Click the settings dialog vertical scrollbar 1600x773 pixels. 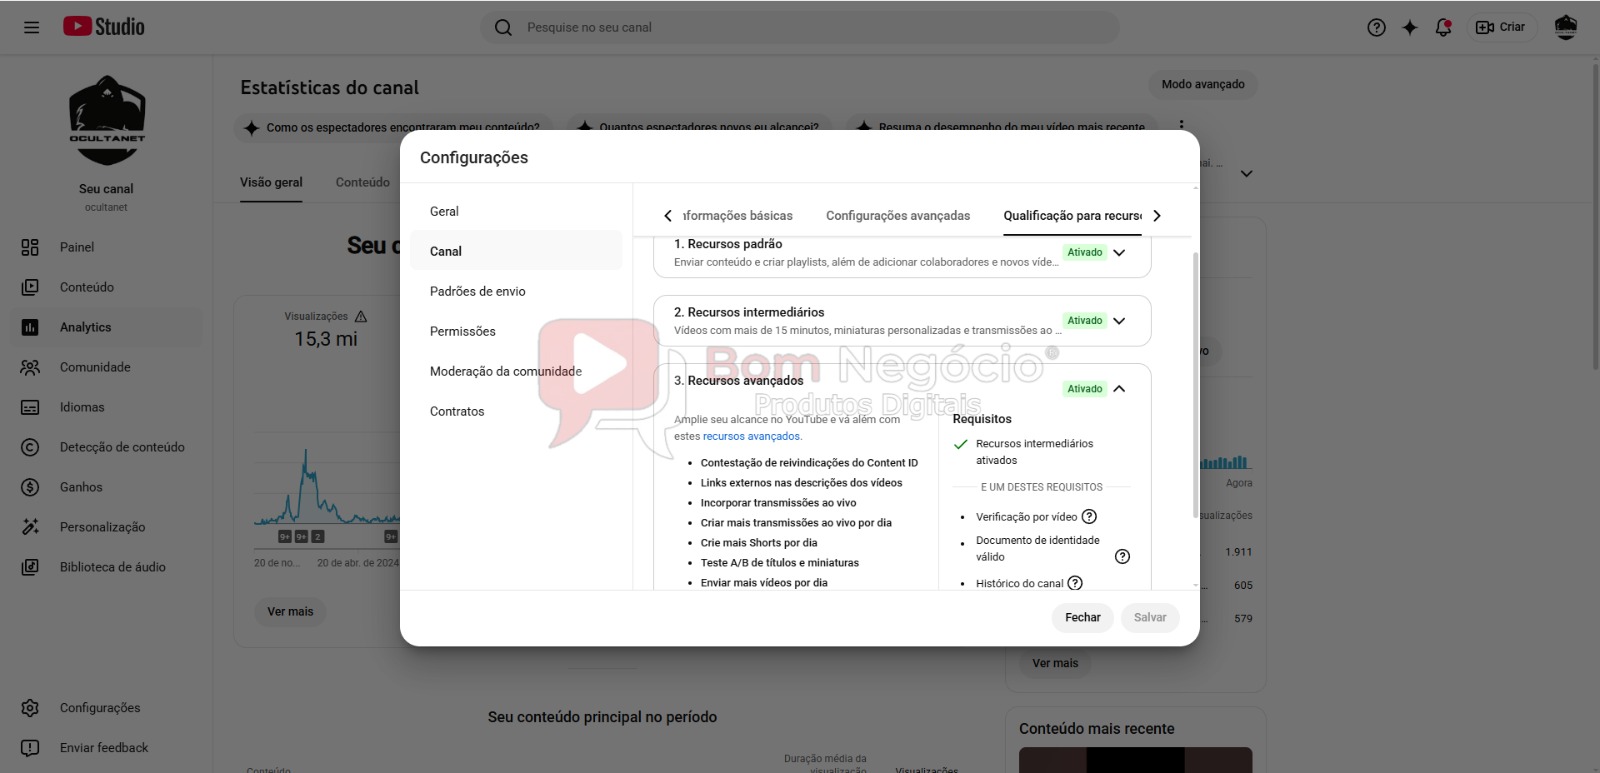tap(1195, 385)
